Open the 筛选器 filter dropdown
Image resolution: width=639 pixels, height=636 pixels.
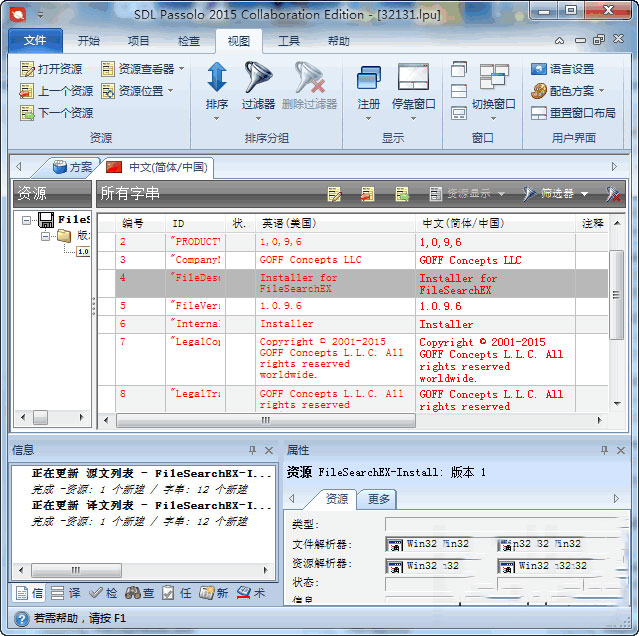(x=556, y=194)
